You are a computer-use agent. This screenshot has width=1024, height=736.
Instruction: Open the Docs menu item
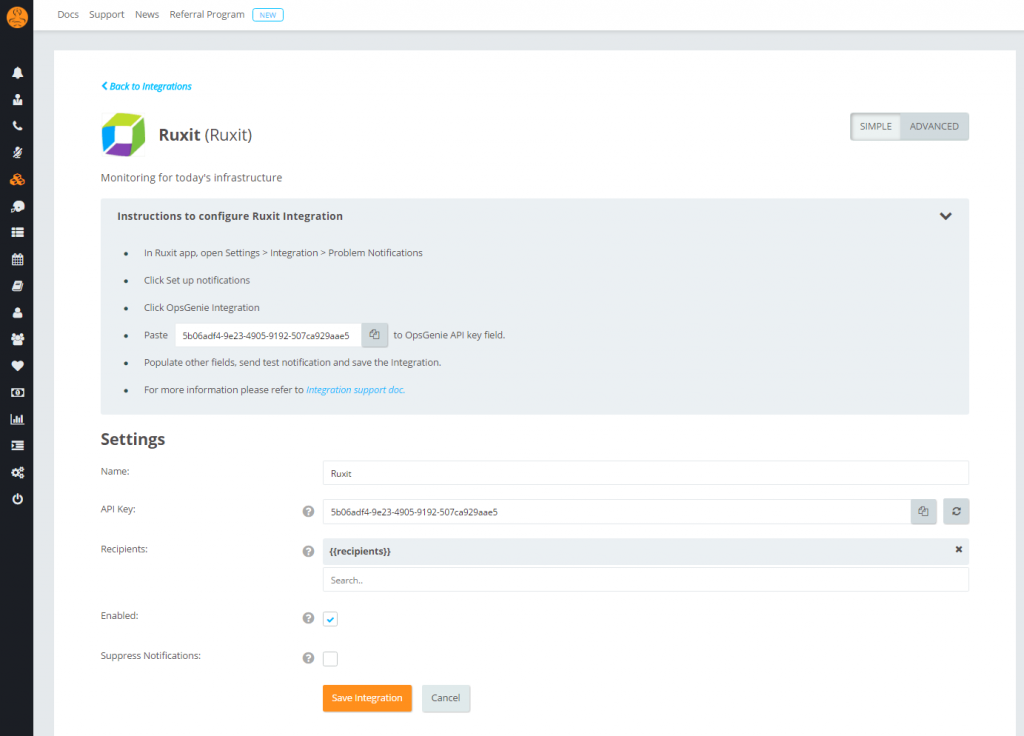[x=68, y=14]
